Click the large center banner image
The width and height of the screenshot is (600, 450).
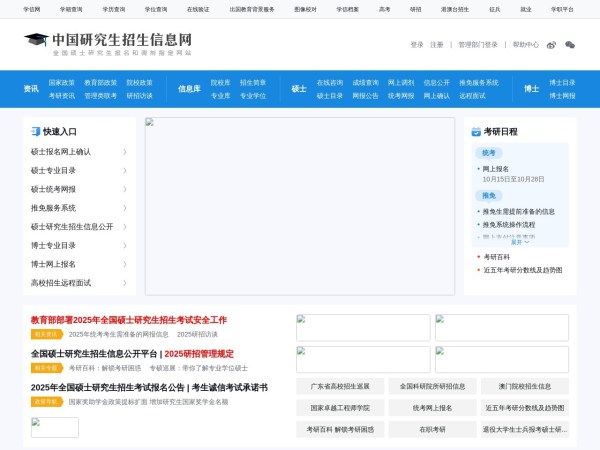point(299,206)
